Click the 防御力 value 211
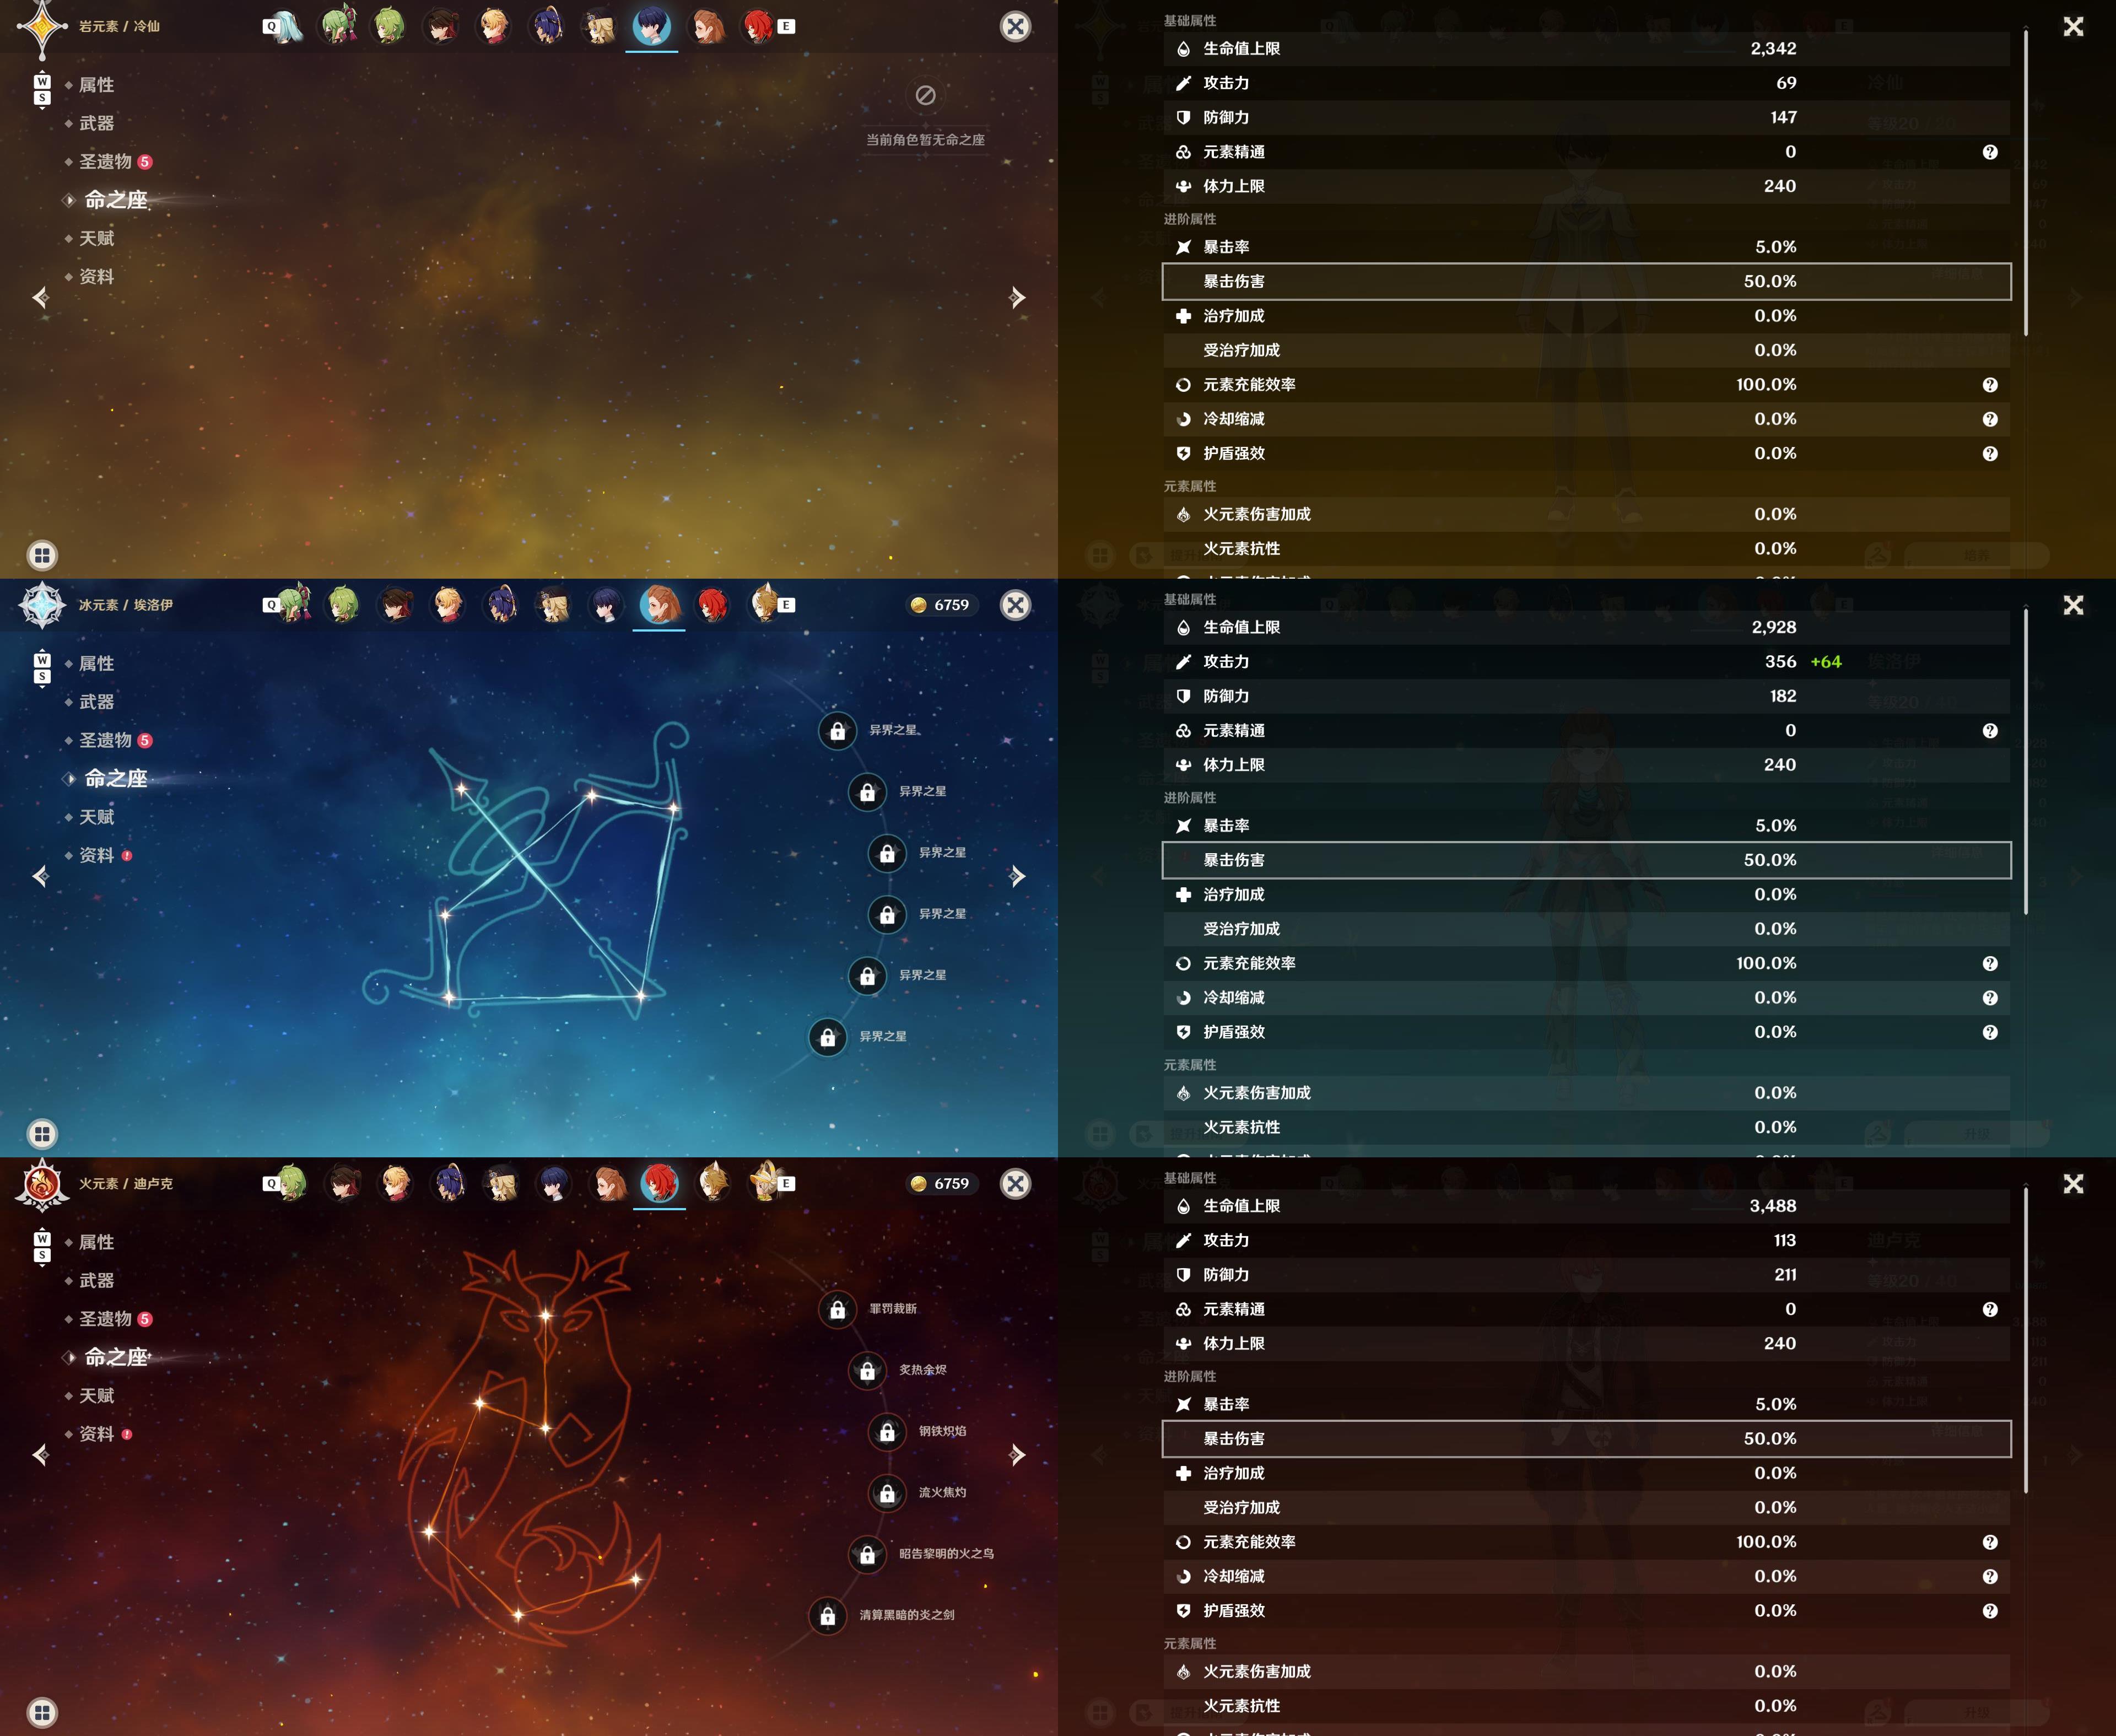This screenshot has height=1736, width=2116. pos(1785,1275)
